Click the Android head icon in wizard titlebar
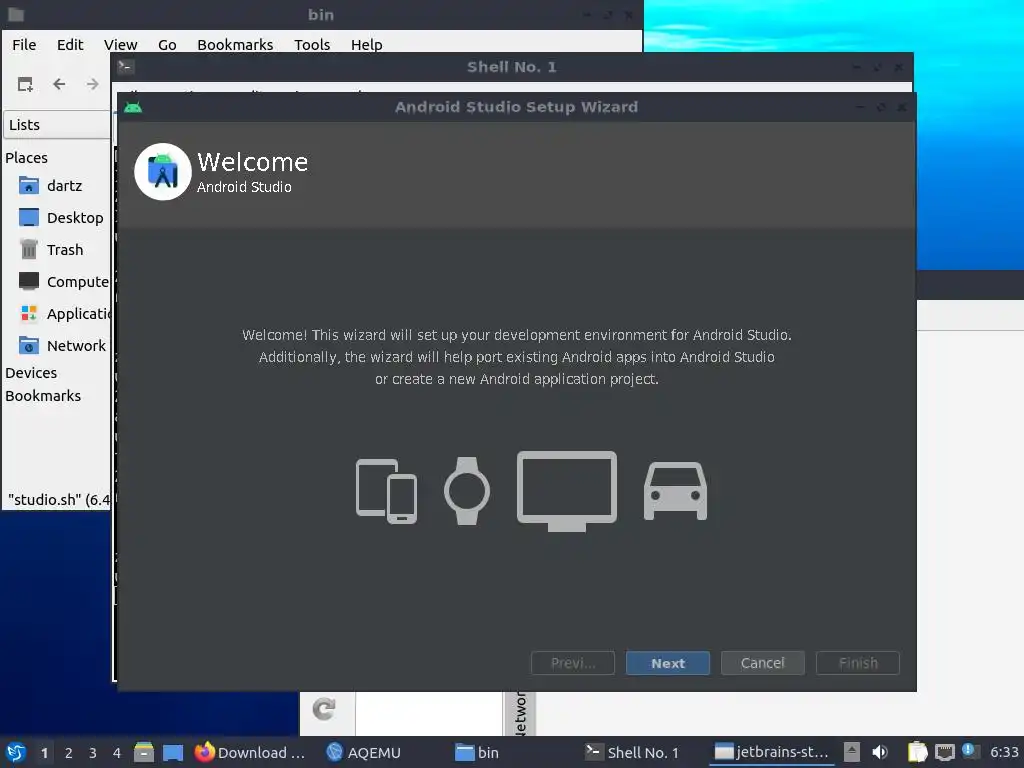Viewport: 1024px width, 768px height. (x=133, y=107)
